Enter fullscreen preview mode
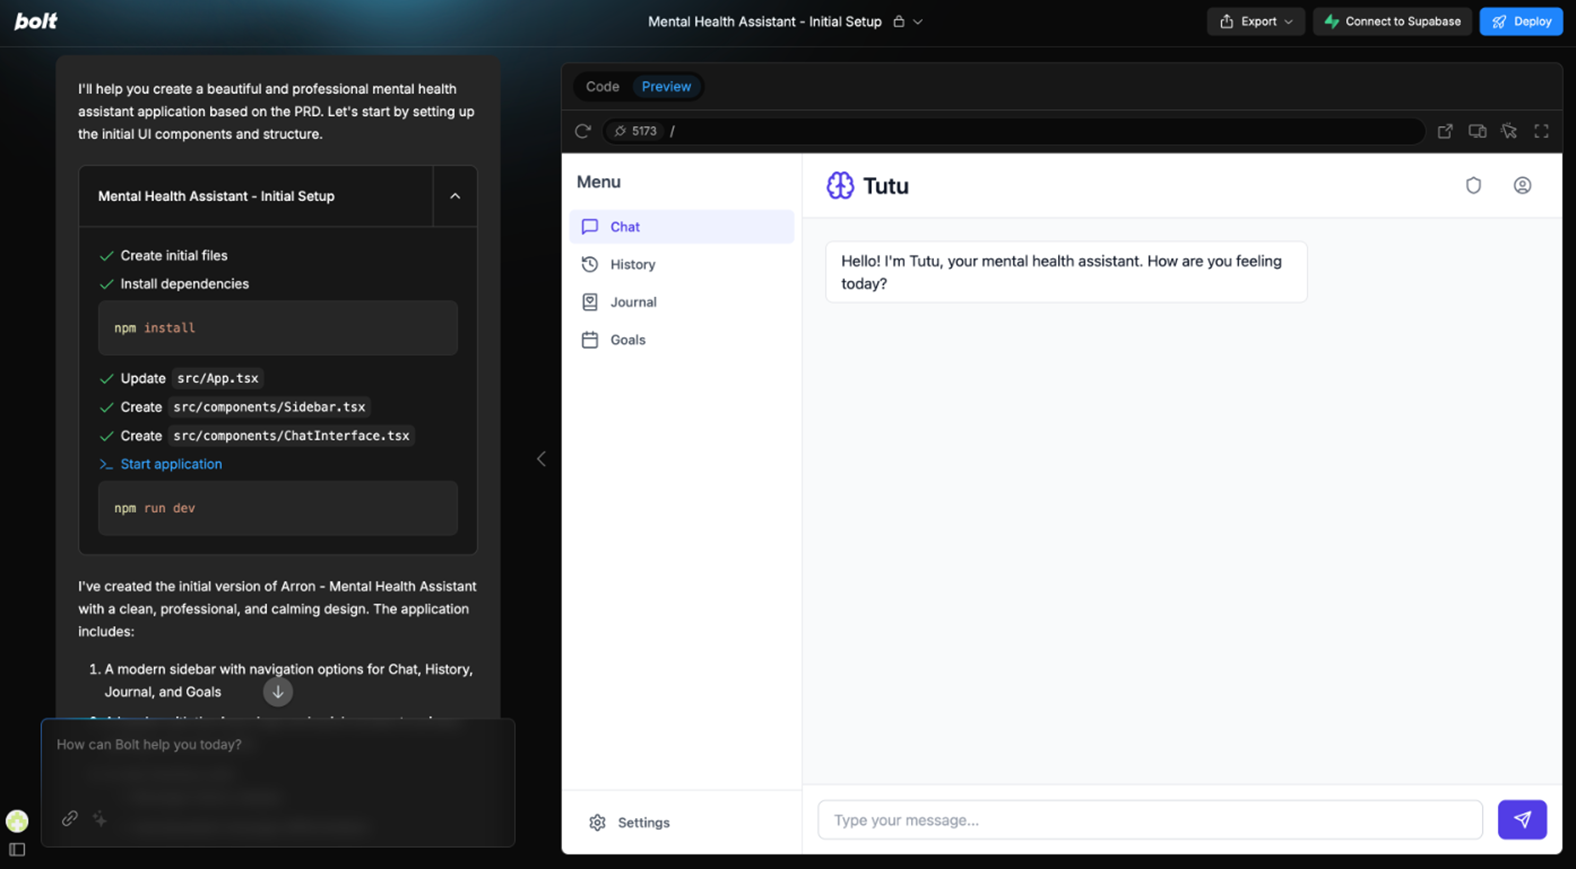The width and height of the screenshot is (1576, 869). (1541, 131)
